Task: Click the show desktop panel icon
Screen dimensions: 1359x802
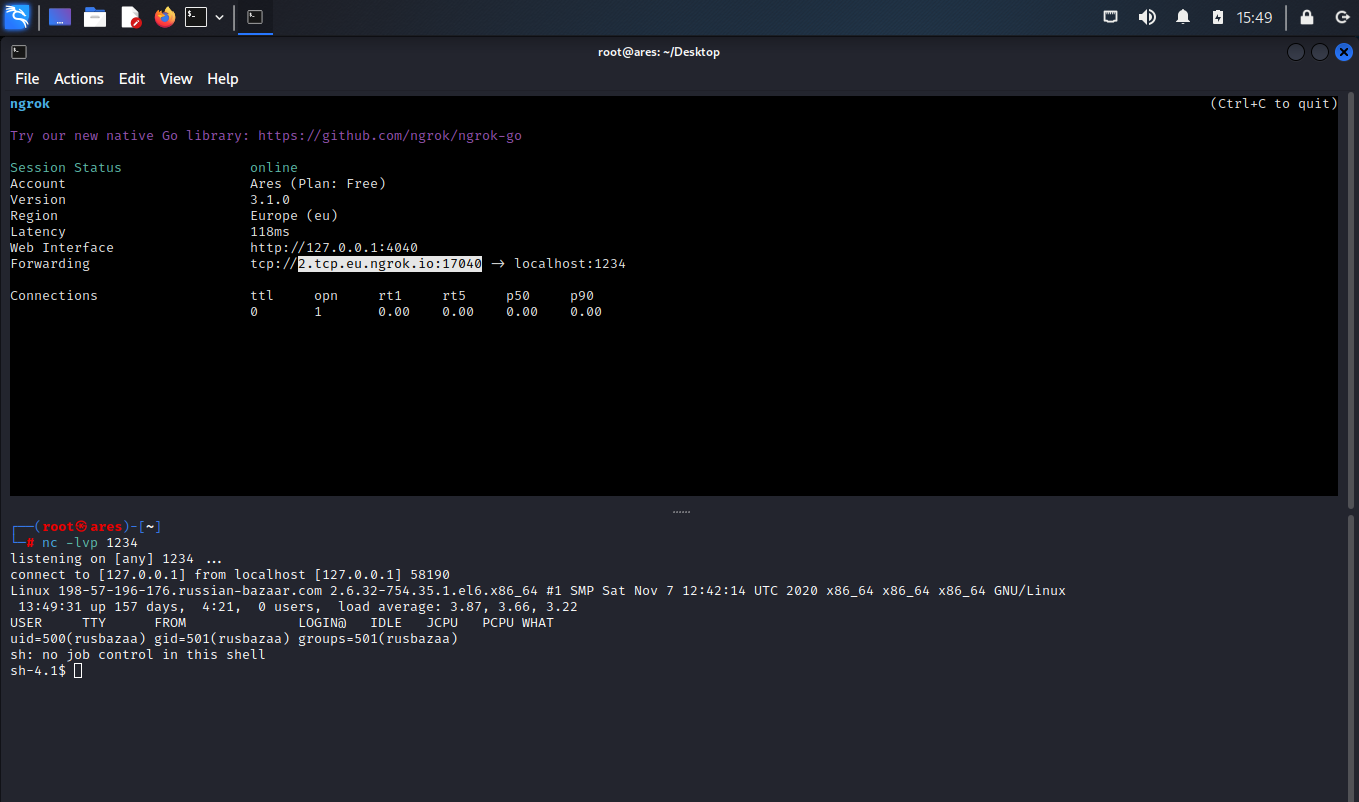Action: click(60, 17)
